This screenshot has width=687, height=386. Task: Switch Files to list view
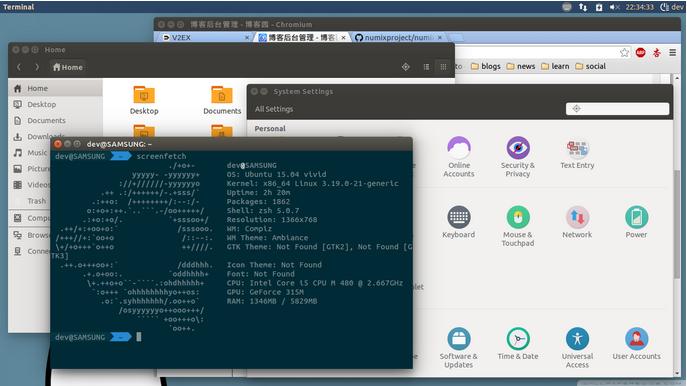coord(426,67)
